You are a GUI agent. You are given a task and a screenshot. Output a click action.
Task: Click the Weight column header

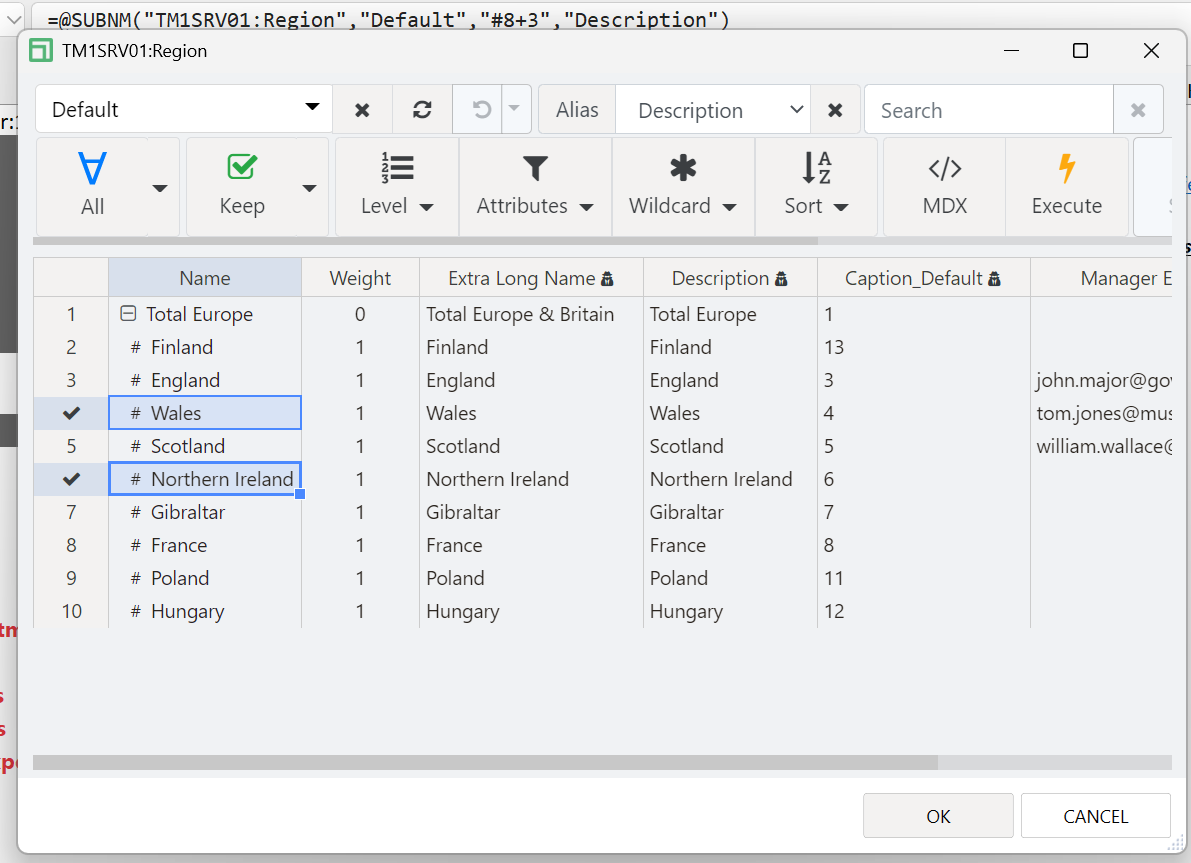point(360,278)
